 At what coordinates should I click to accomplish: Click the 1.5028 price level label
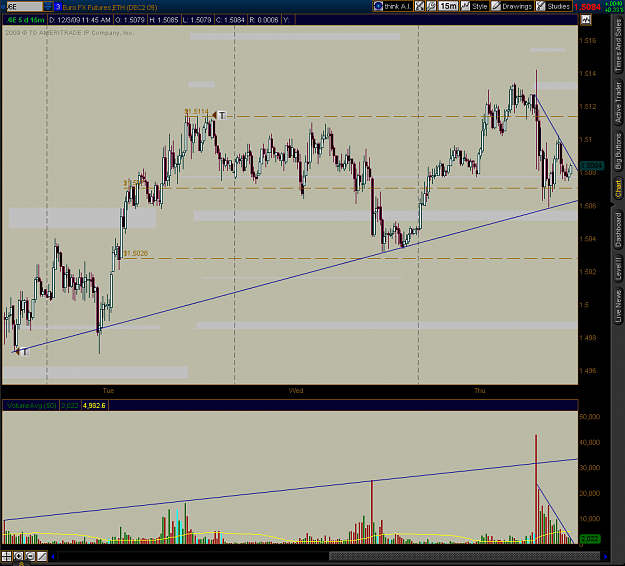[136, 254]
